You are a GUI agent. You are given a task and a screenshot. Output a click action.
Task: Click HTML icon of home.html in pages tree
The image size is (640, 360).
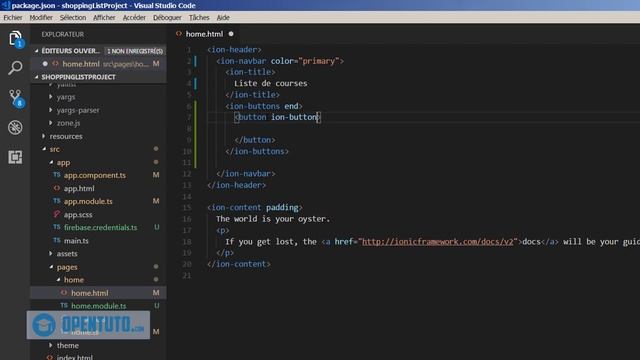point(64,293)
